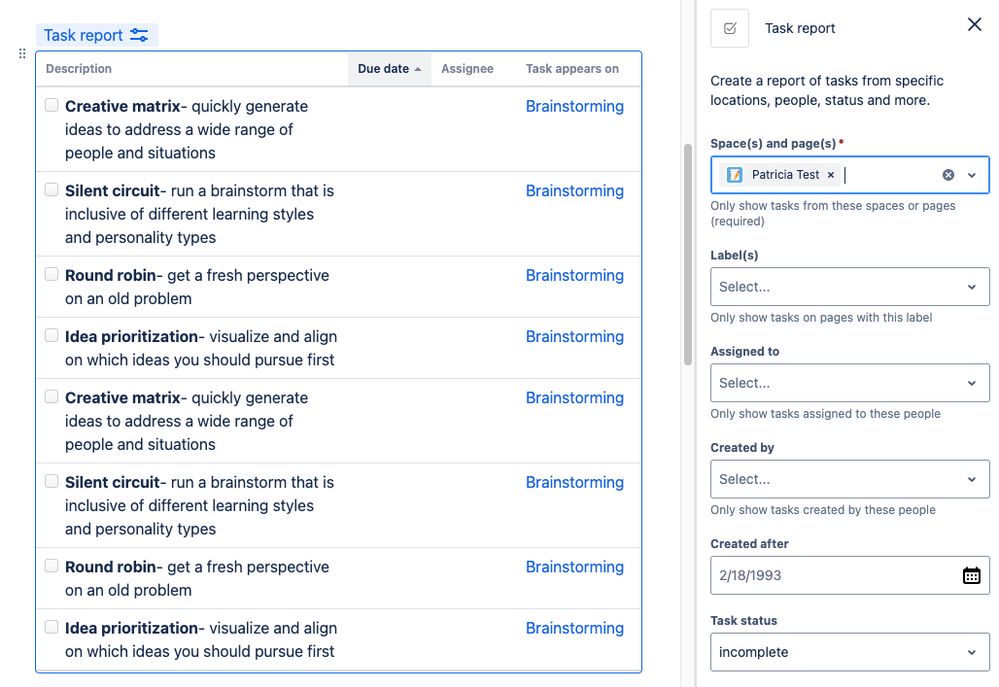
Task: Open the Assigned to dropdown
Action: click(971, 383)
